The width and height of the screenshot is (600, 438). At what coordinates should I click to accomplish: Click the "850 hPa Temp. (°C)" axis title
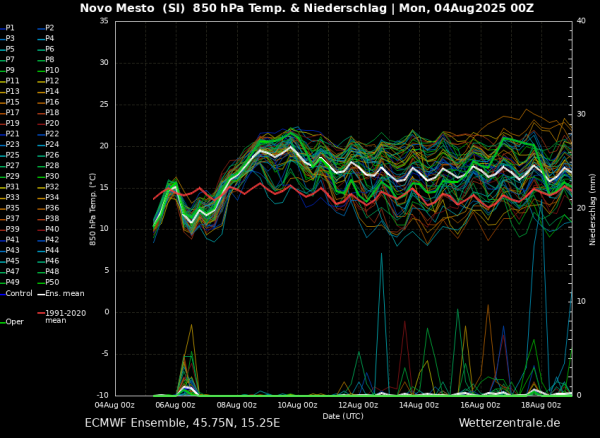(x=93, y=209)
